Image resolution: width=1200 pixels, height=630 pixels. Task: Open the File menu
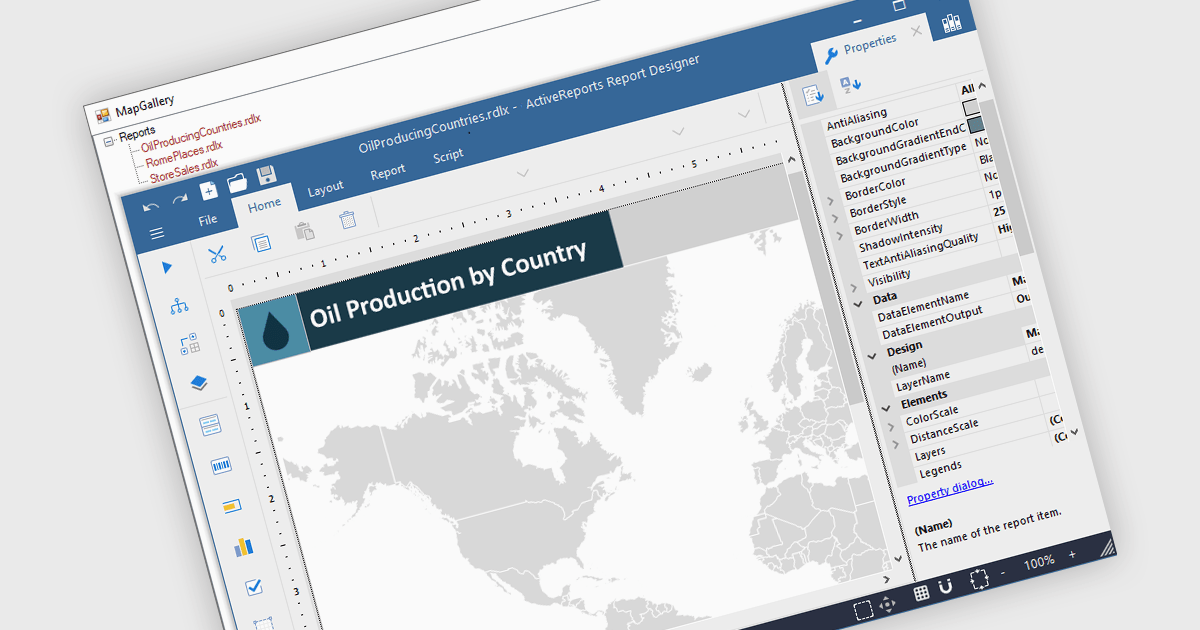click(208, 220)
